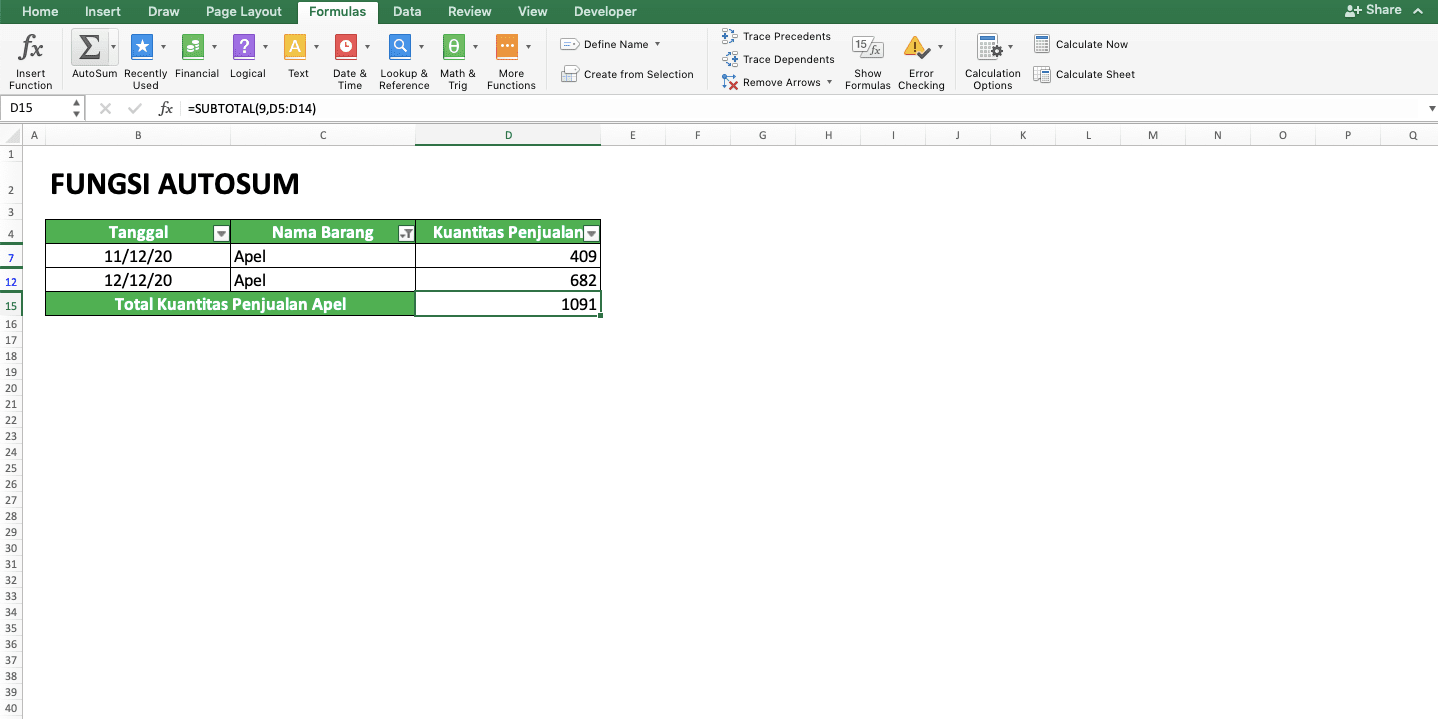Click the Share button
This screenshot has height=719, width=1438.
coord(1374,10)
